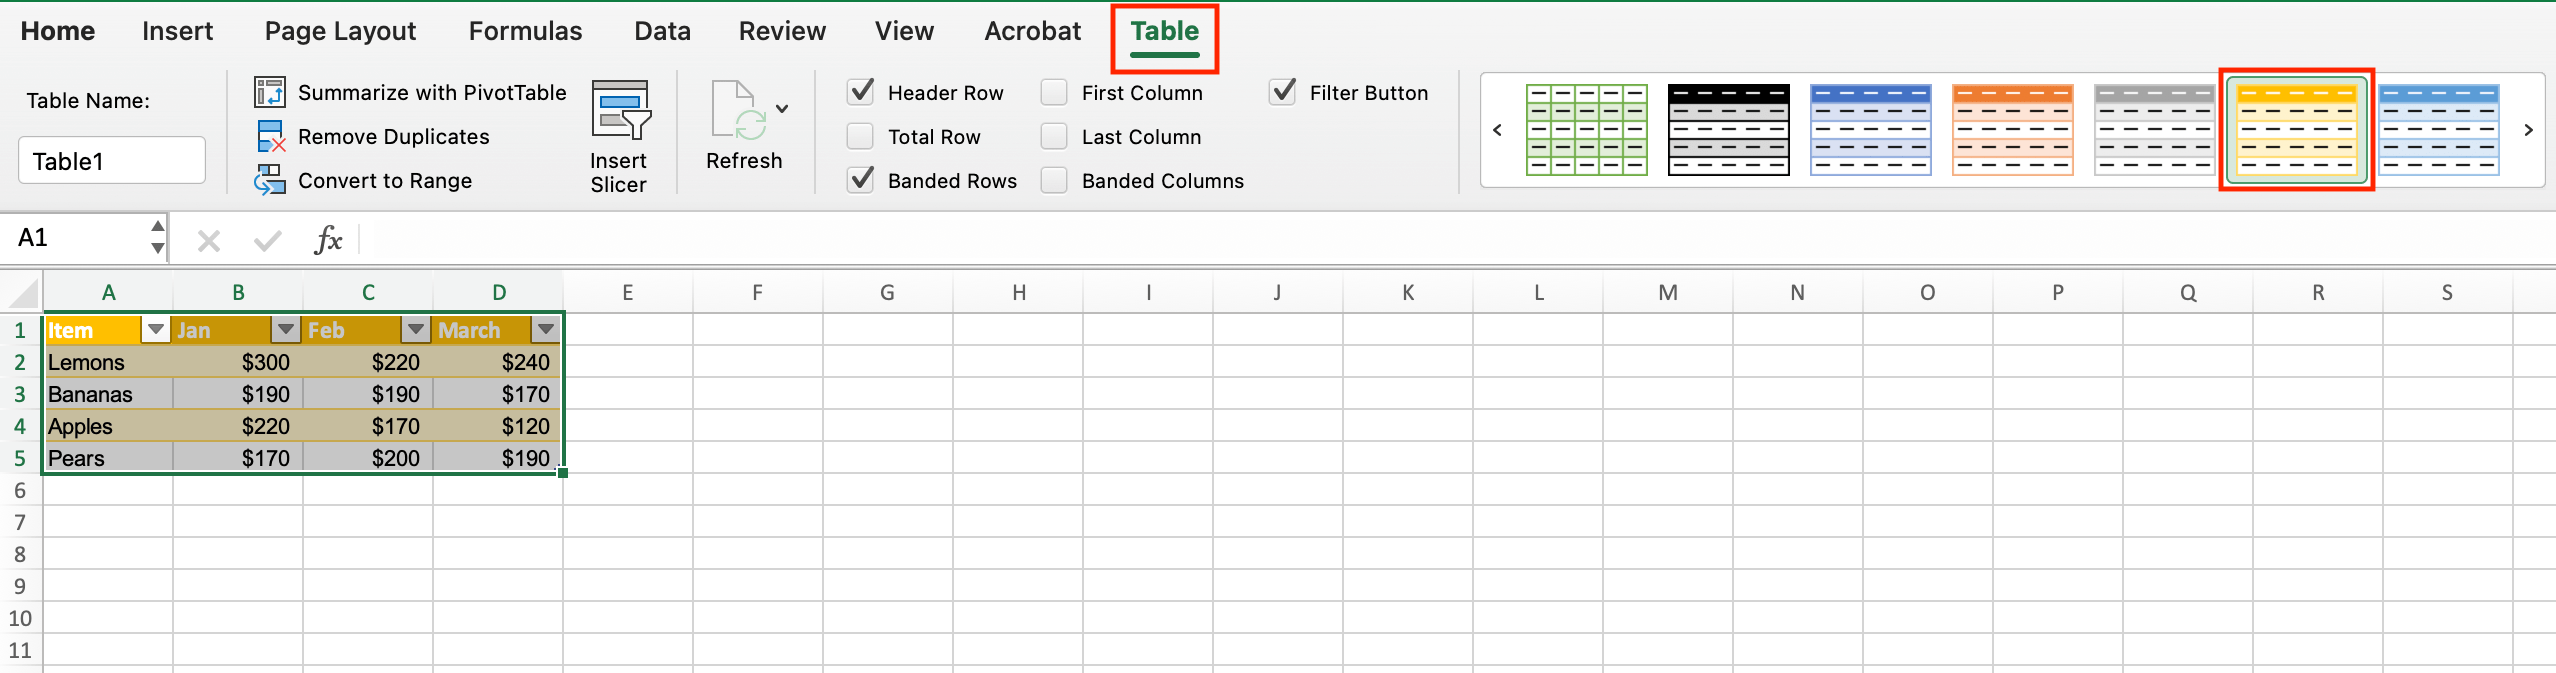Select the black table style
The image size is (2556, 673).
pyautogui.click(x=1729, y=130)
